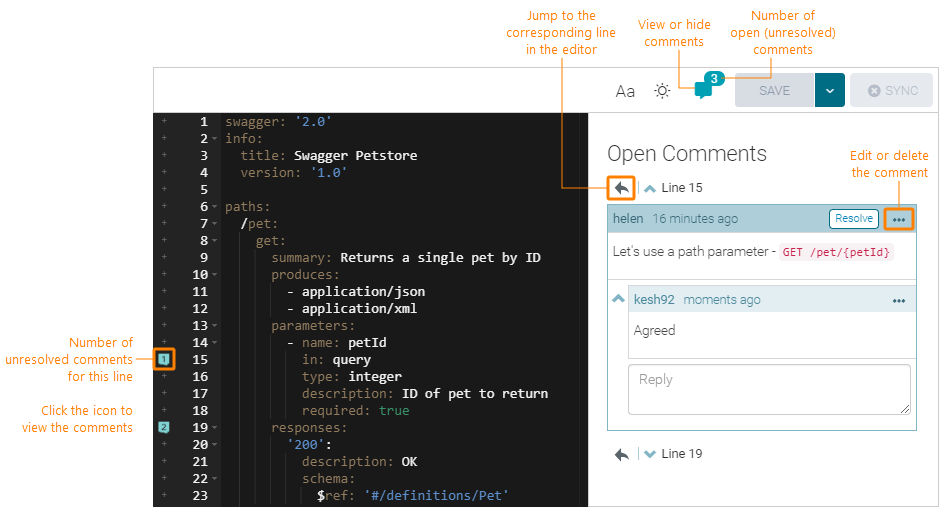Jump to line 19 in the editor
The image size is (943, 507).
[622, 454]
